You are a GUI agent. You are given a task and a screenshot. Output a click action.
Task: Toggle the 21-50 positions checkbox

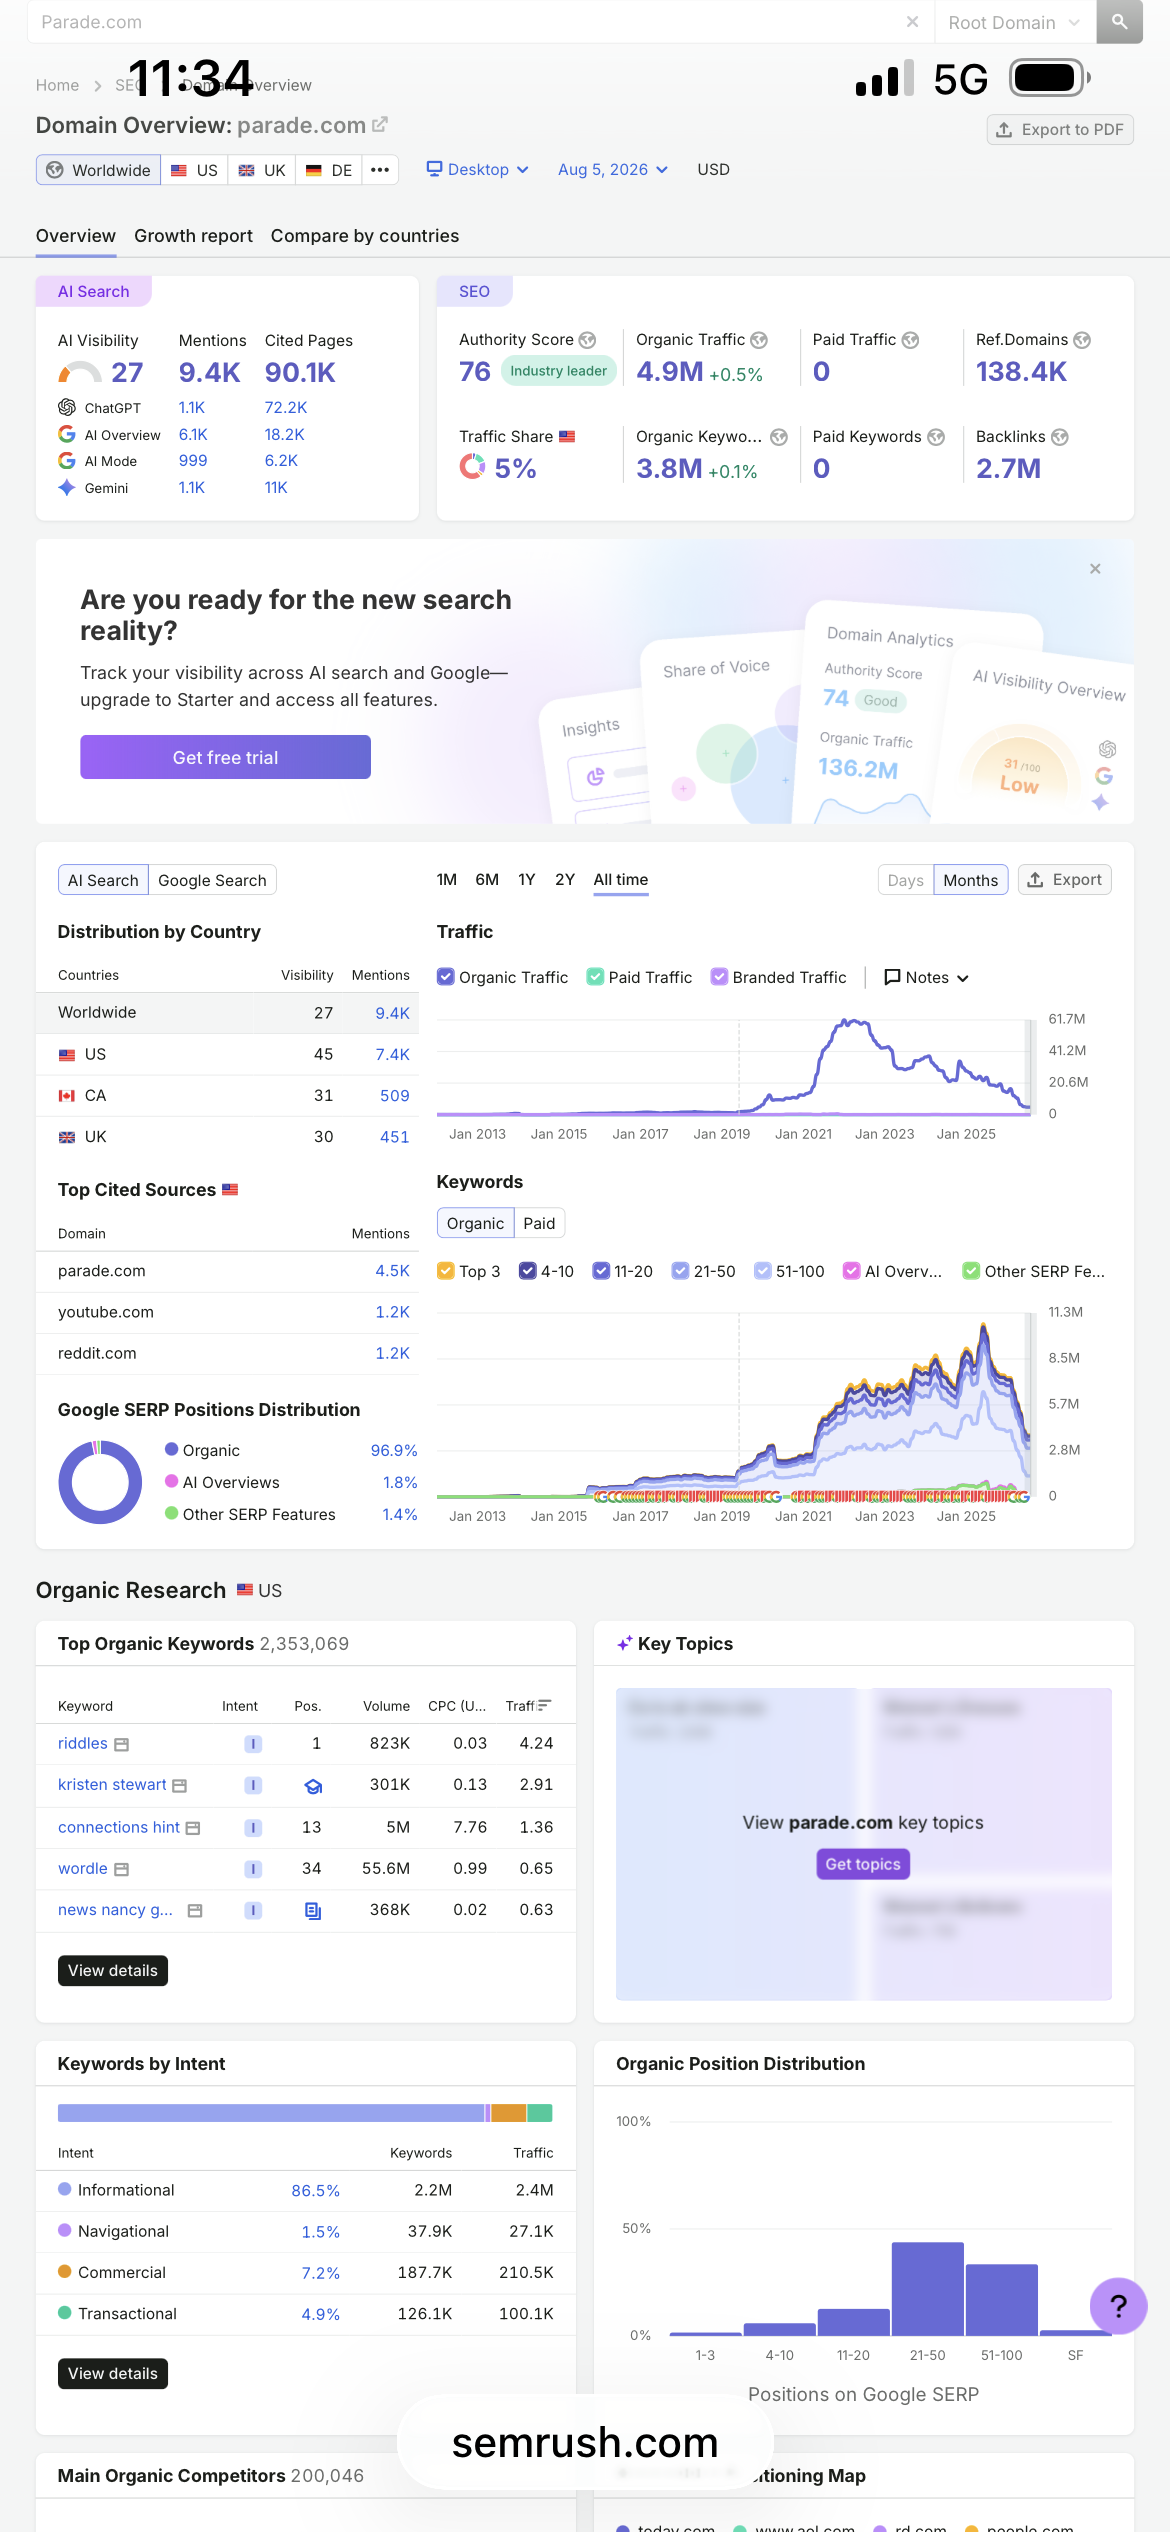(681, 1271)
